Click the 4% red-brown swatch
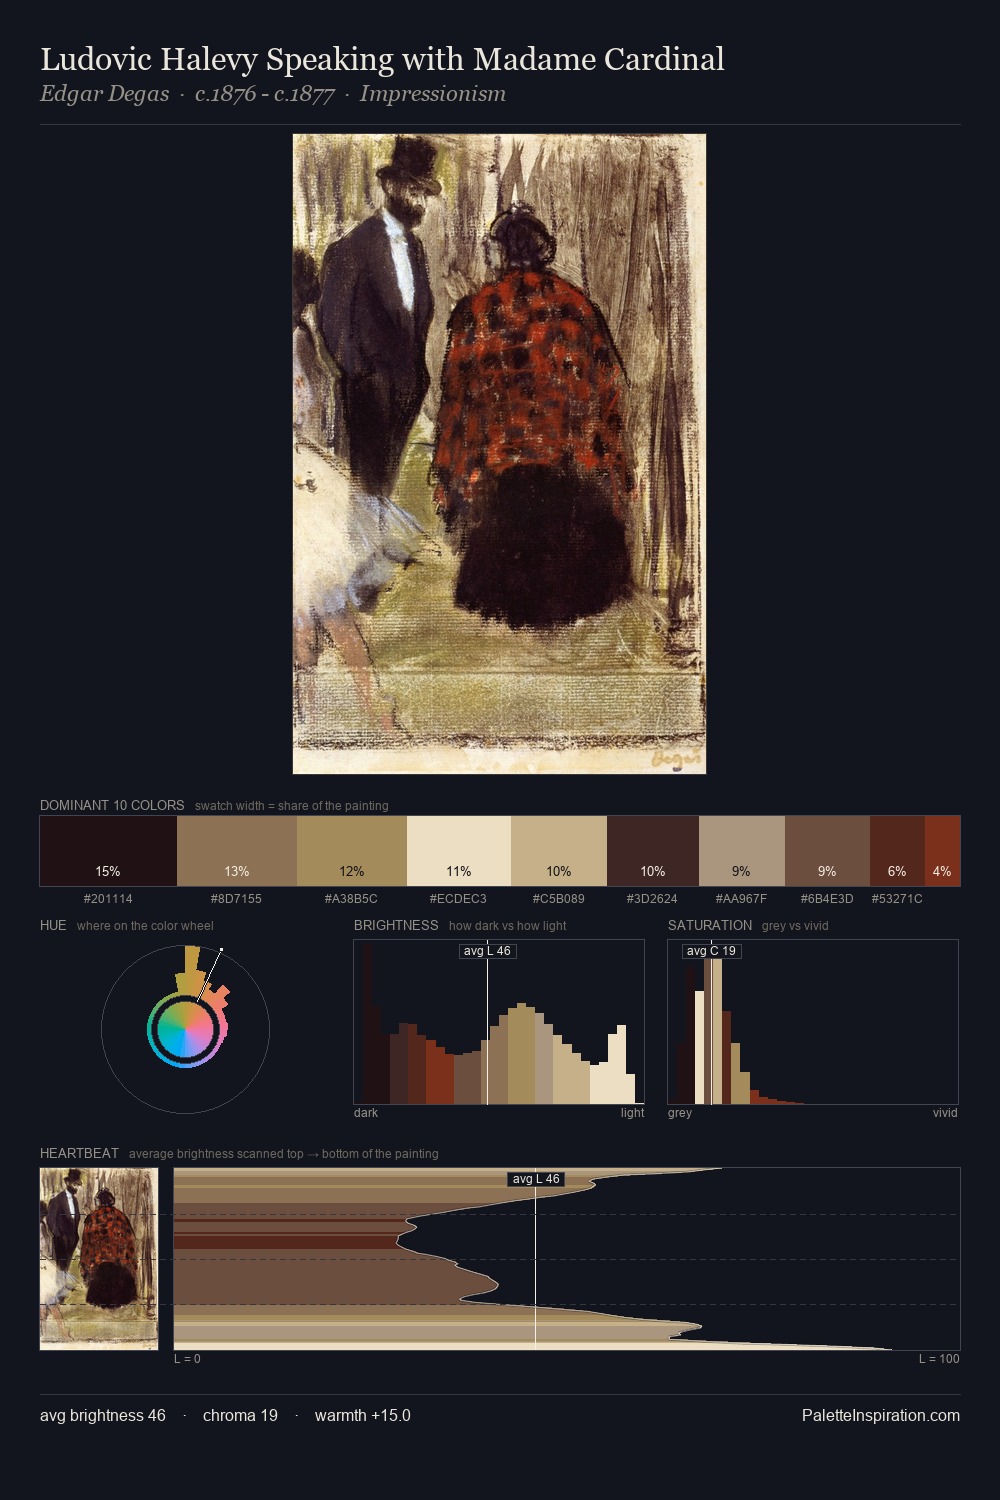The width and height of the screenshot is (1000, 1500). [x=942, y=851]
